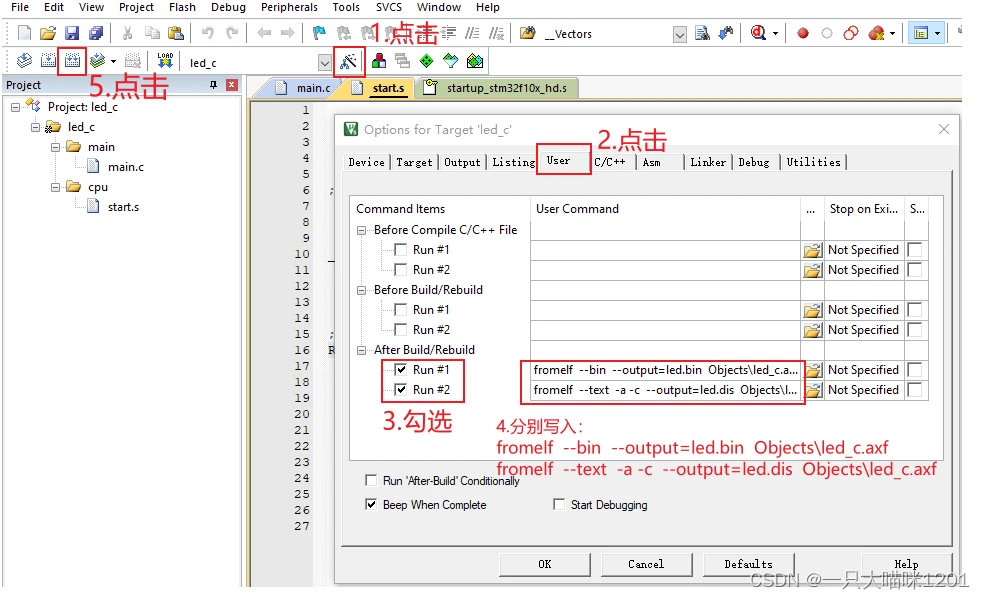
Task: Click the Run #2 fromelf --text command field
Action: coord(665,390)
